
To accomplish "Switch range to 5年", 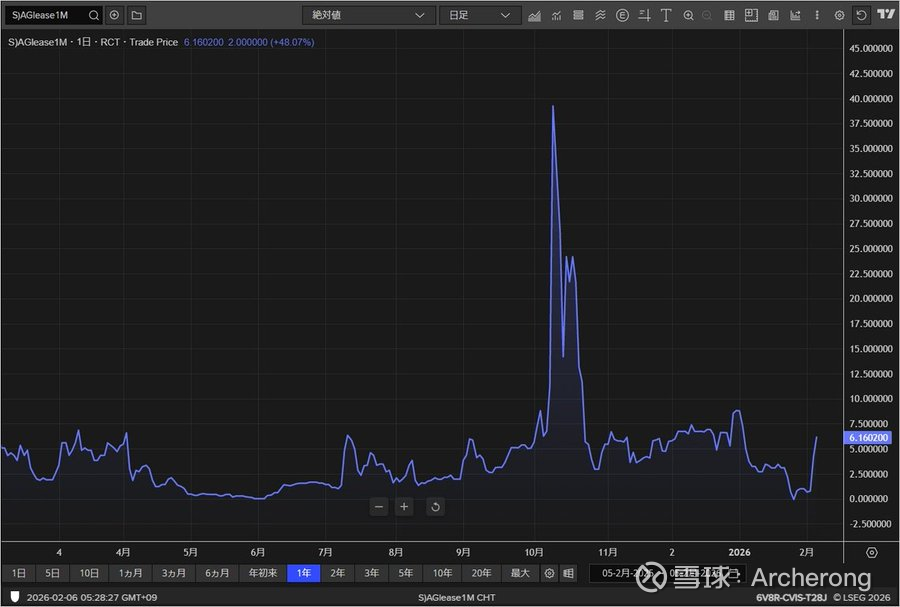I will tap(405, 573).
